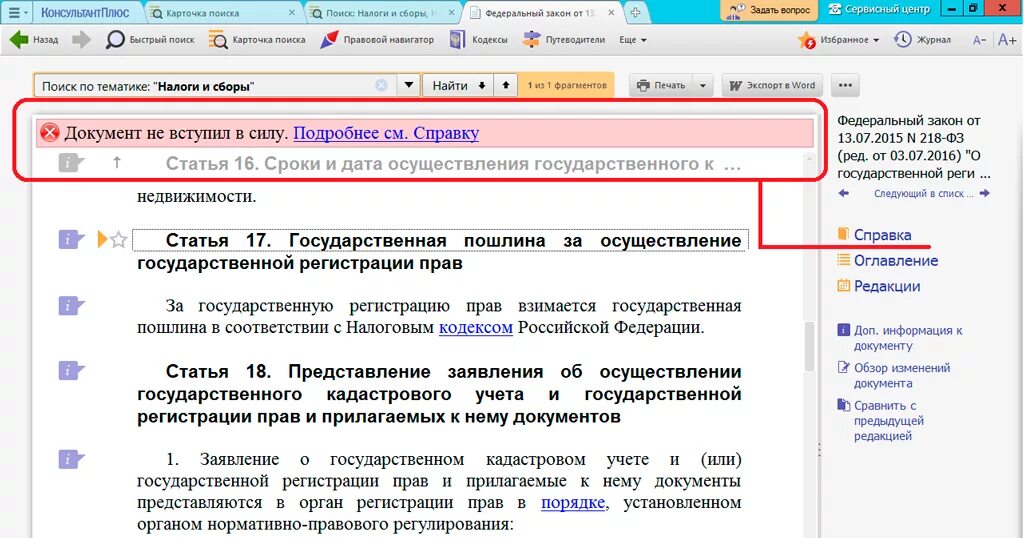Screen dimensions: 1024x538
Task: Open Правовой навигатор
Action: pos(377,39)
